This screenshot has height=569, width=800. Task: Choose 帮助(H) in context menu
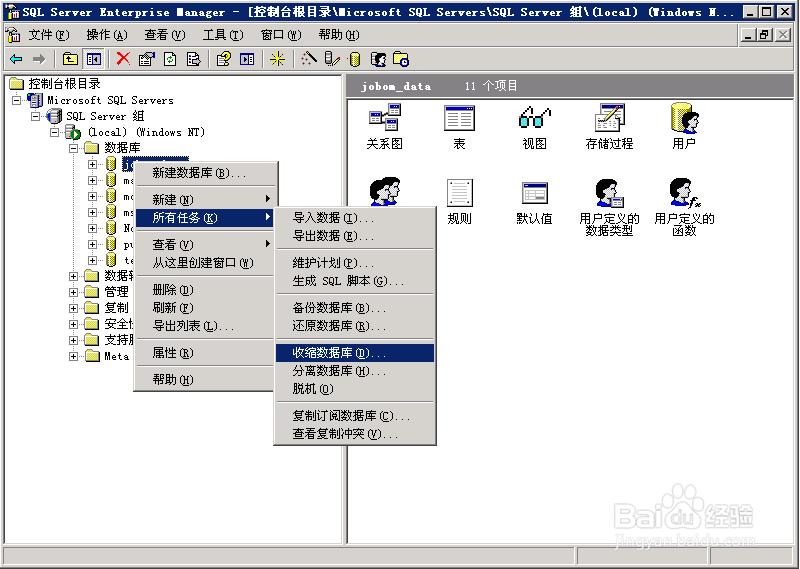click(205, 380)
